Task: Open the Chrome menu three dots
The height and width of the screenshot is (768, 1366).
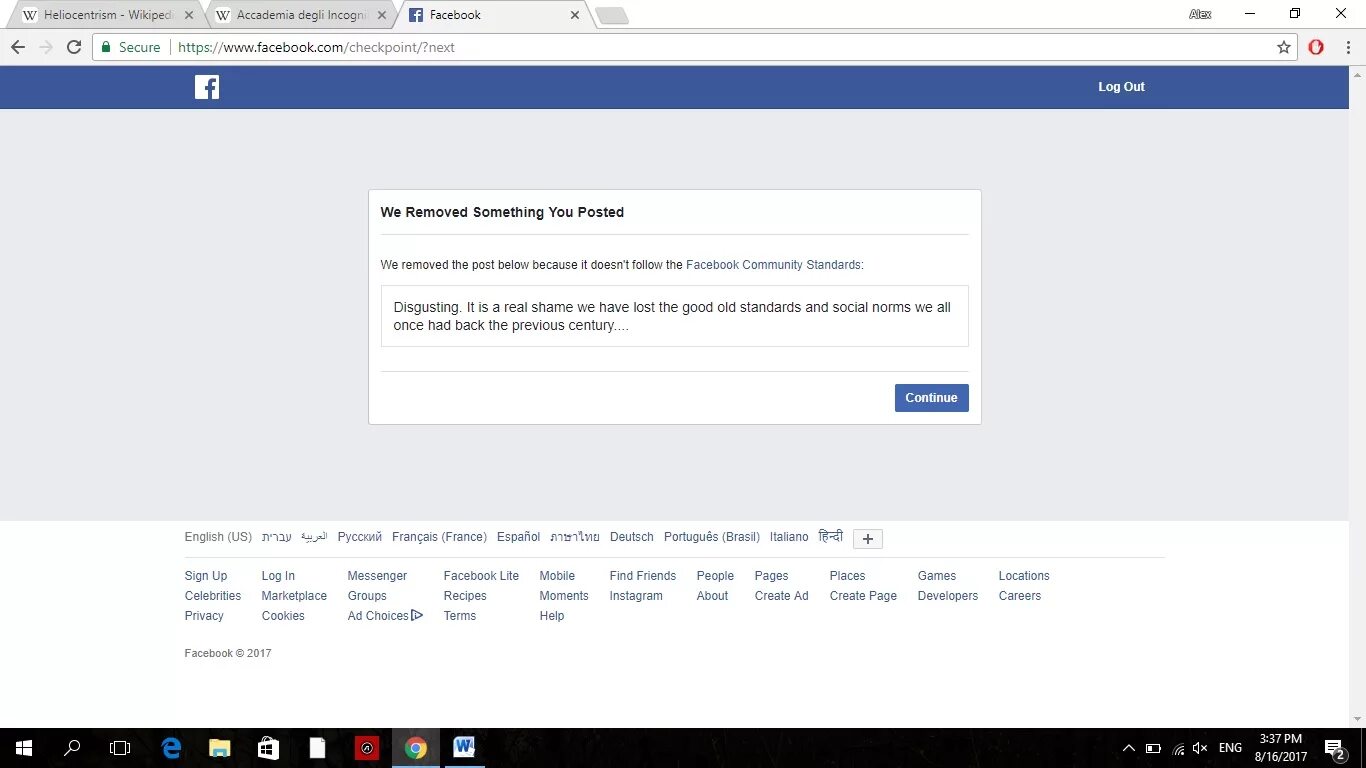Action: (x=1347, y=47)
